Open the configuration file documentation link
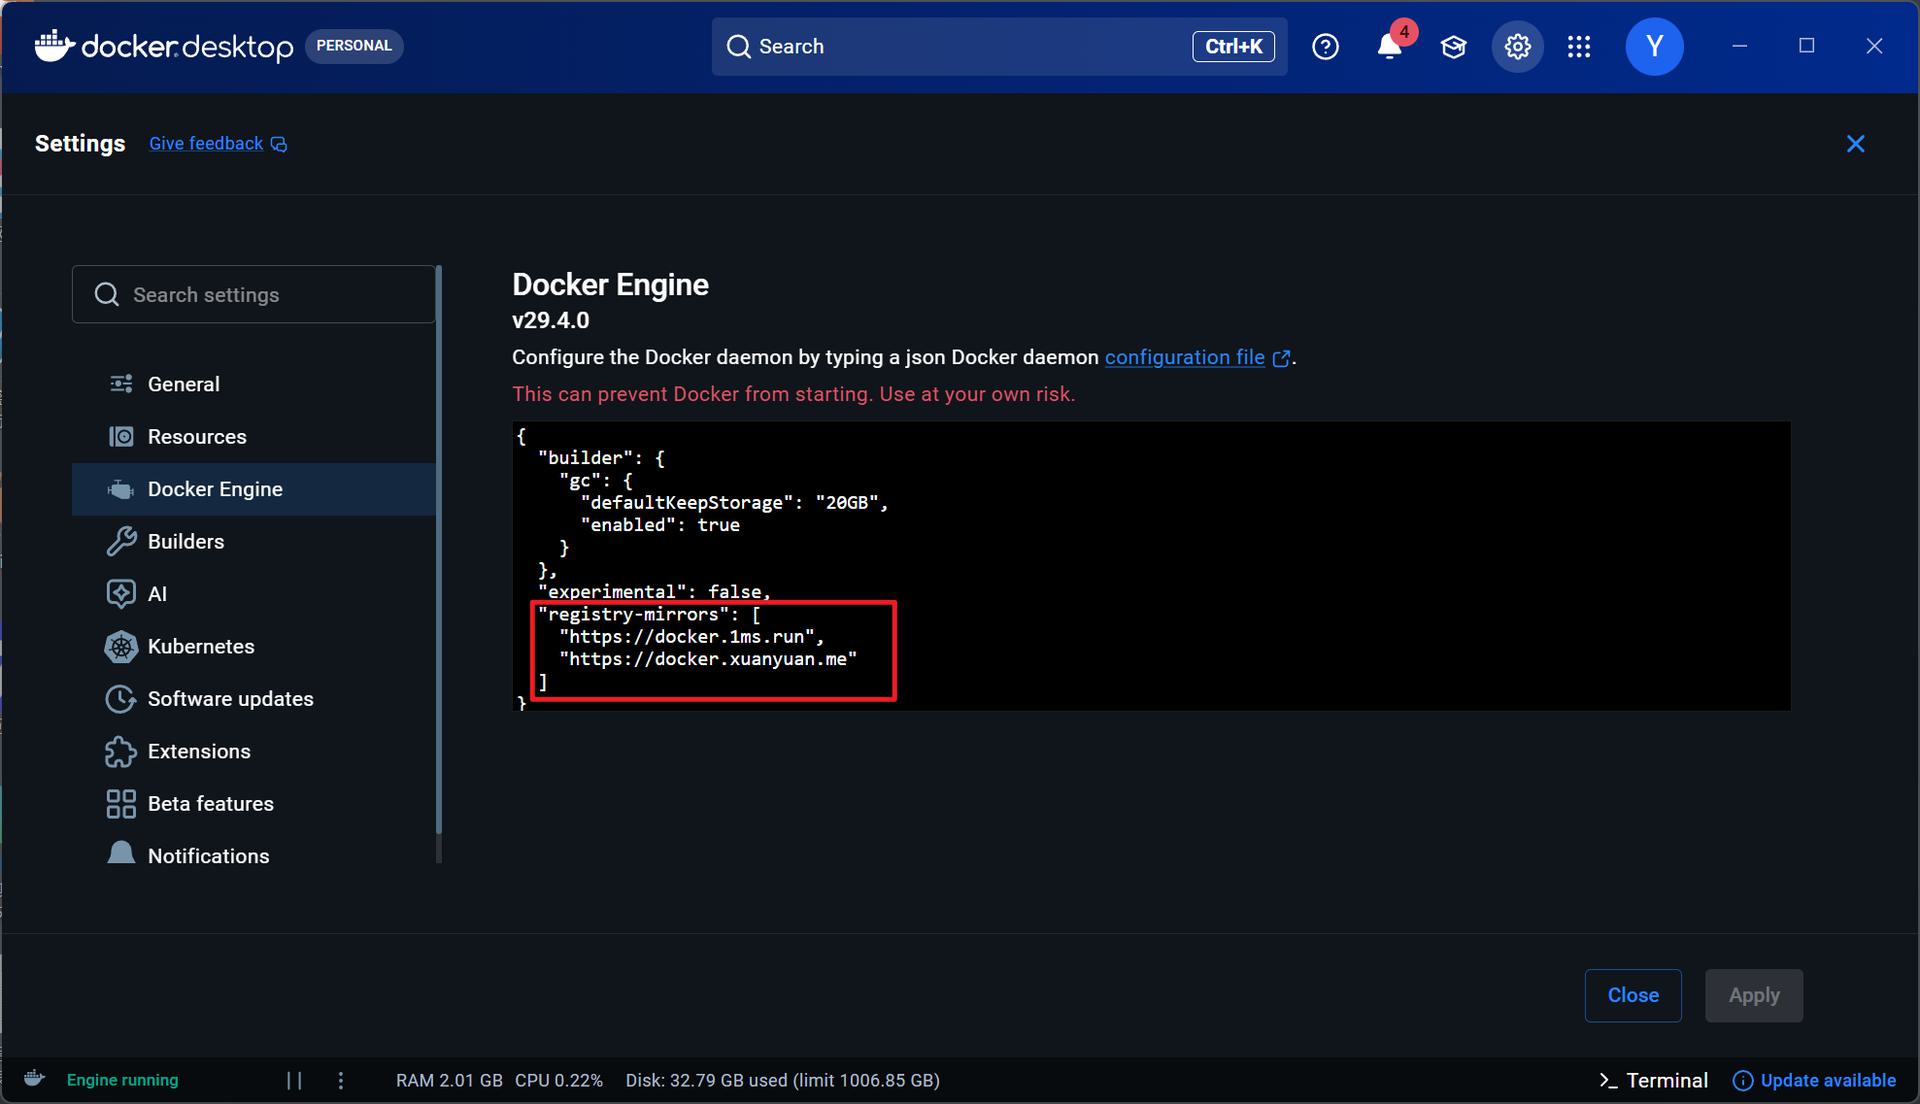The height and width of the screenshot is (1104, 1920). (x=1184, y=357)
